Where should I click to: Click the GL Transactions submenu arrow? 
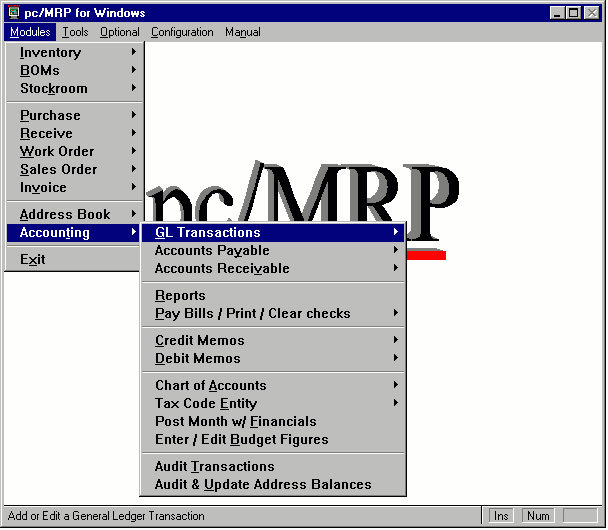(x=396, y=231)
